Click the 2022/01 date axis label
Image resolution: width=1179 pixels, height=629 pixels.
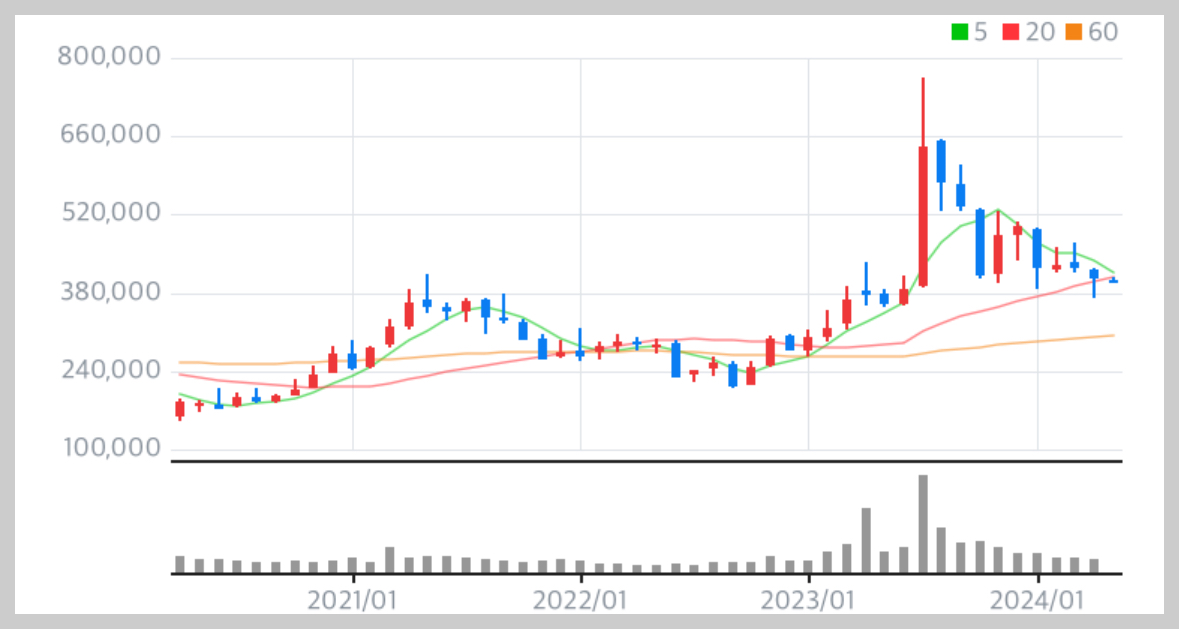(x=580, y=600)
